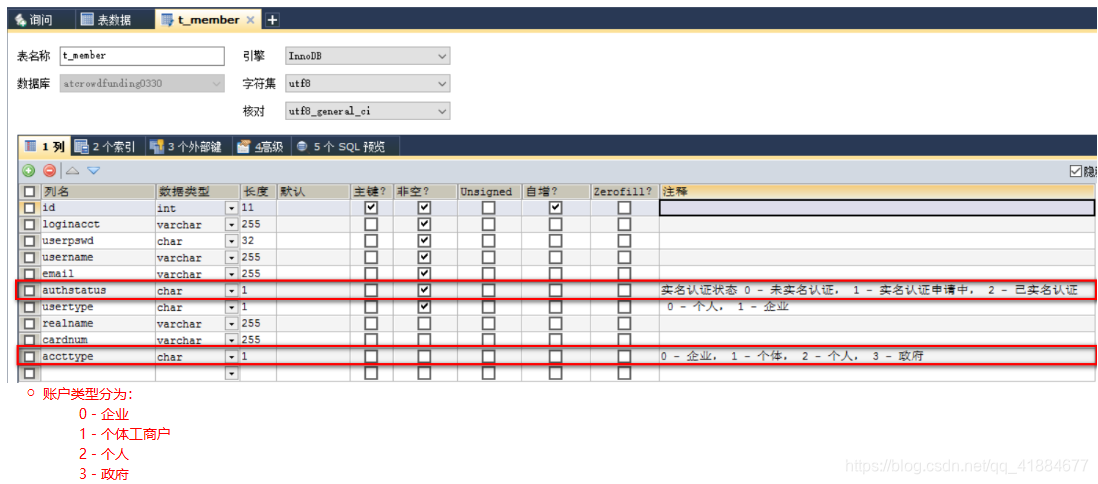The image size is (1098, 484).
Task: Open data type dropdown for userpswd row
Action: click(x=232, y=241)
